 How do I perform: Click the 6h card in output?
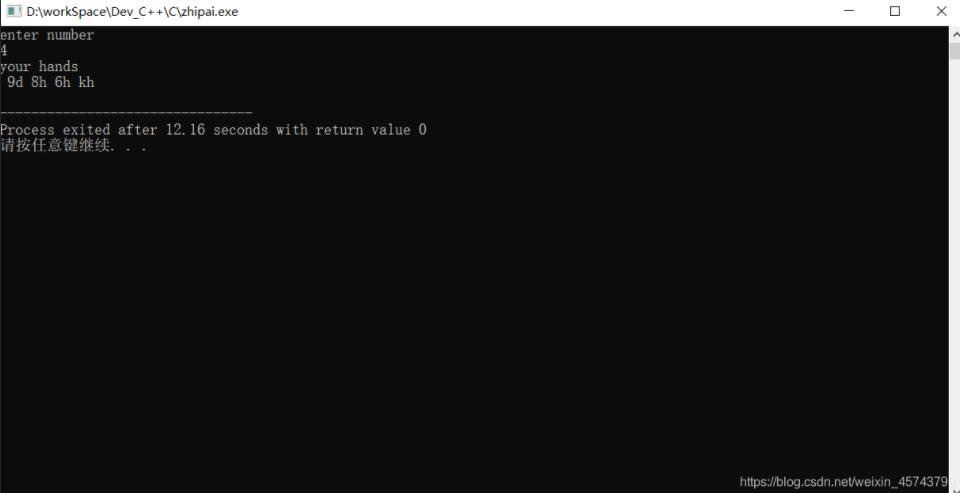point(63,82)
